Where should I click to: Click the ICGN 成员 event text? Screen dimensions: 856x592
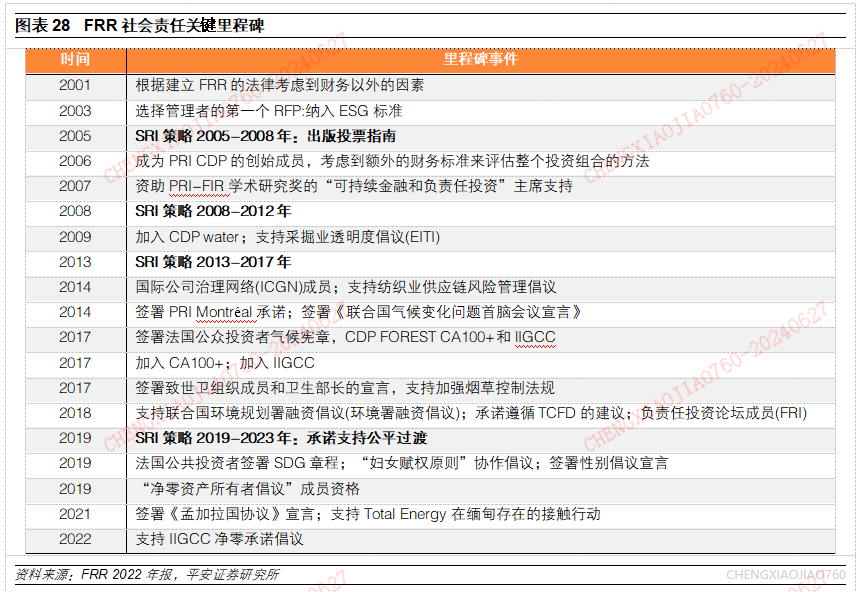coord(346,287)
